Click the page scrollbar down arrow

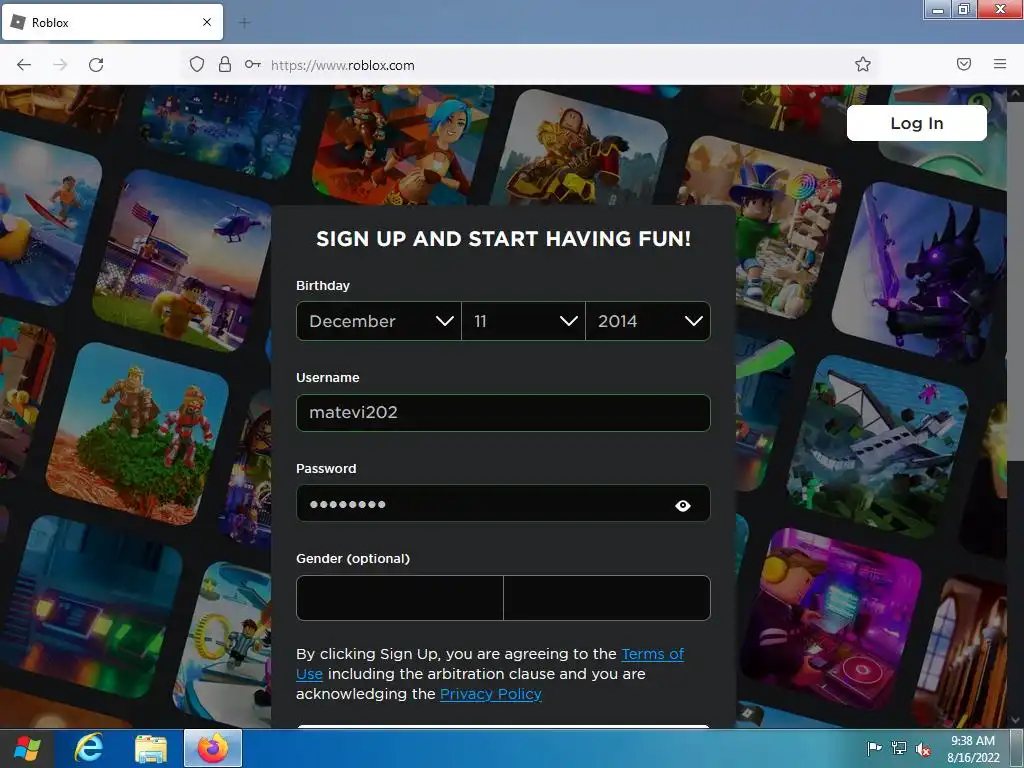(1015, 720)
